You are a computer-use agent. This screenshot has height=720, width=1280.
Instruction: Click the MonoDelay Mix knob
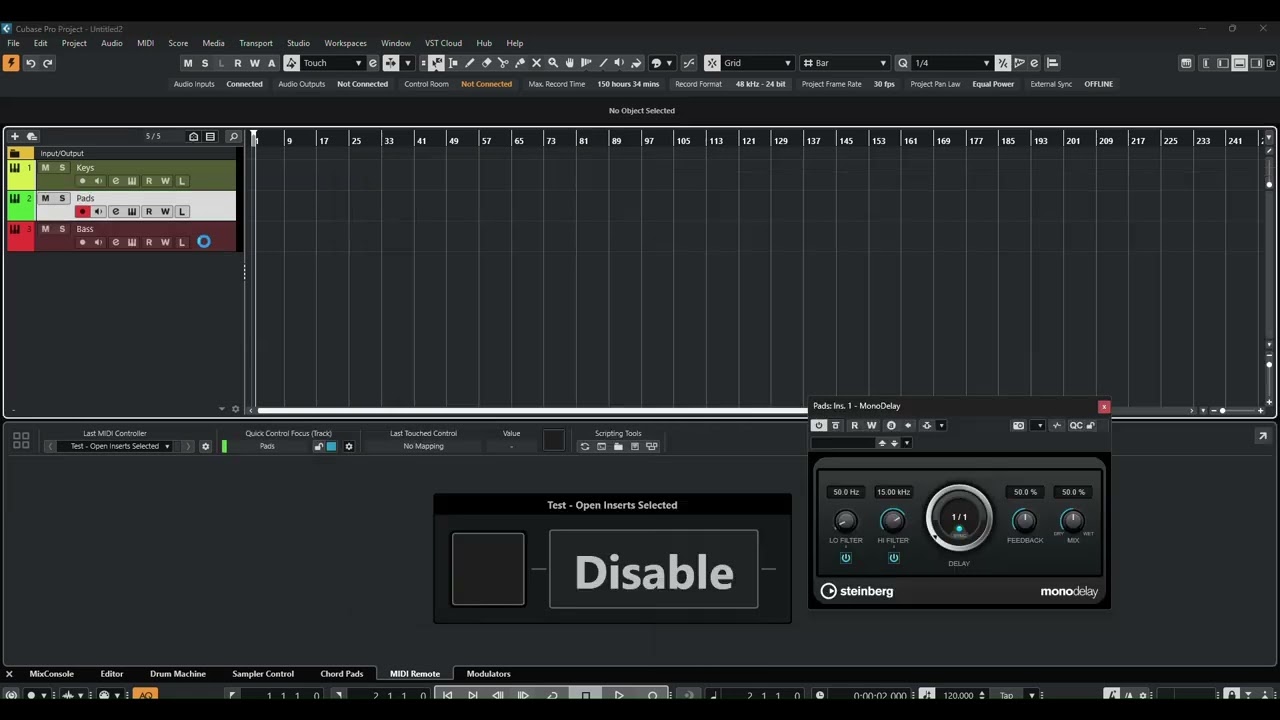click(x=1072, y=520)
